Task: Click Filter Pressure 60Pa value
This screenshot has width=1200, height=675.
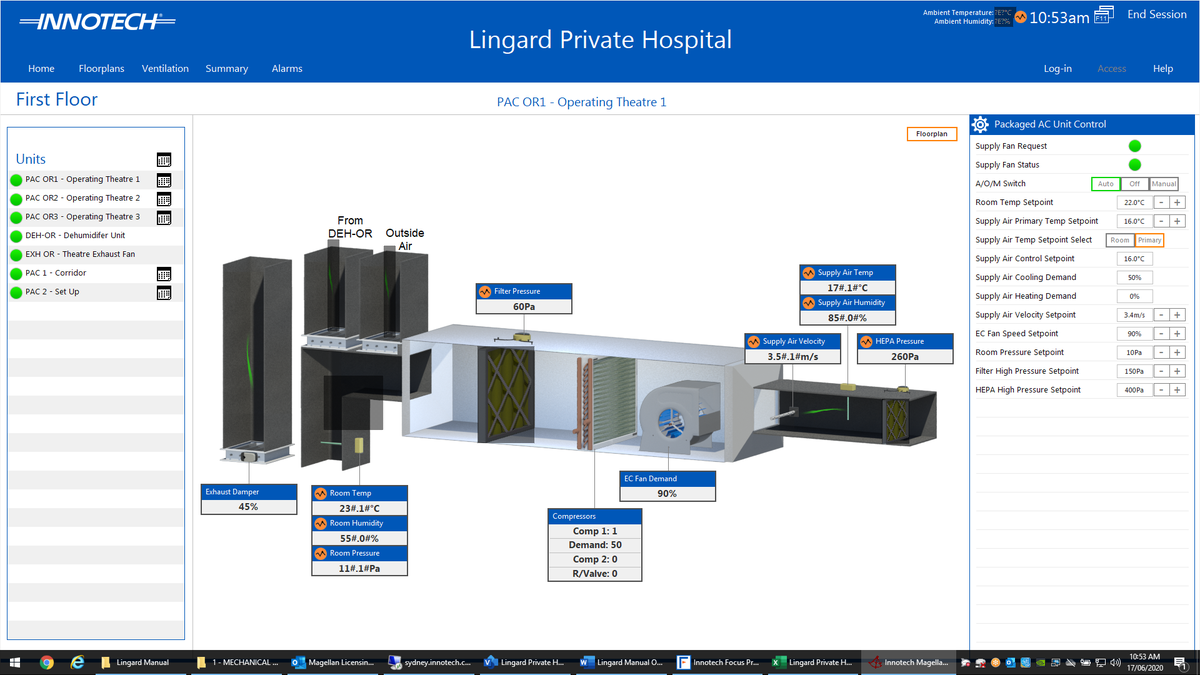Action: click(524, 306)
